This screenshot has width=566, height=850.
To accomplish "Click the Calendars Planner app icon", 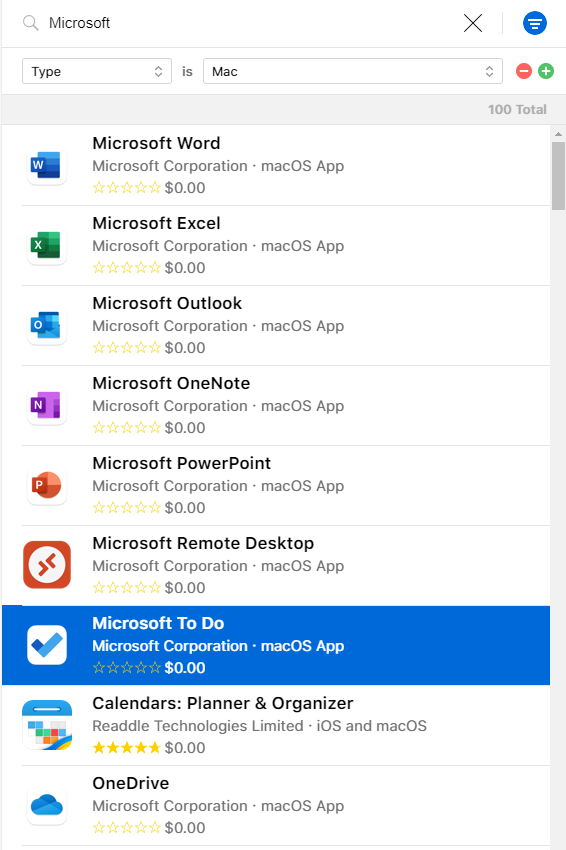I will point(47,725).
